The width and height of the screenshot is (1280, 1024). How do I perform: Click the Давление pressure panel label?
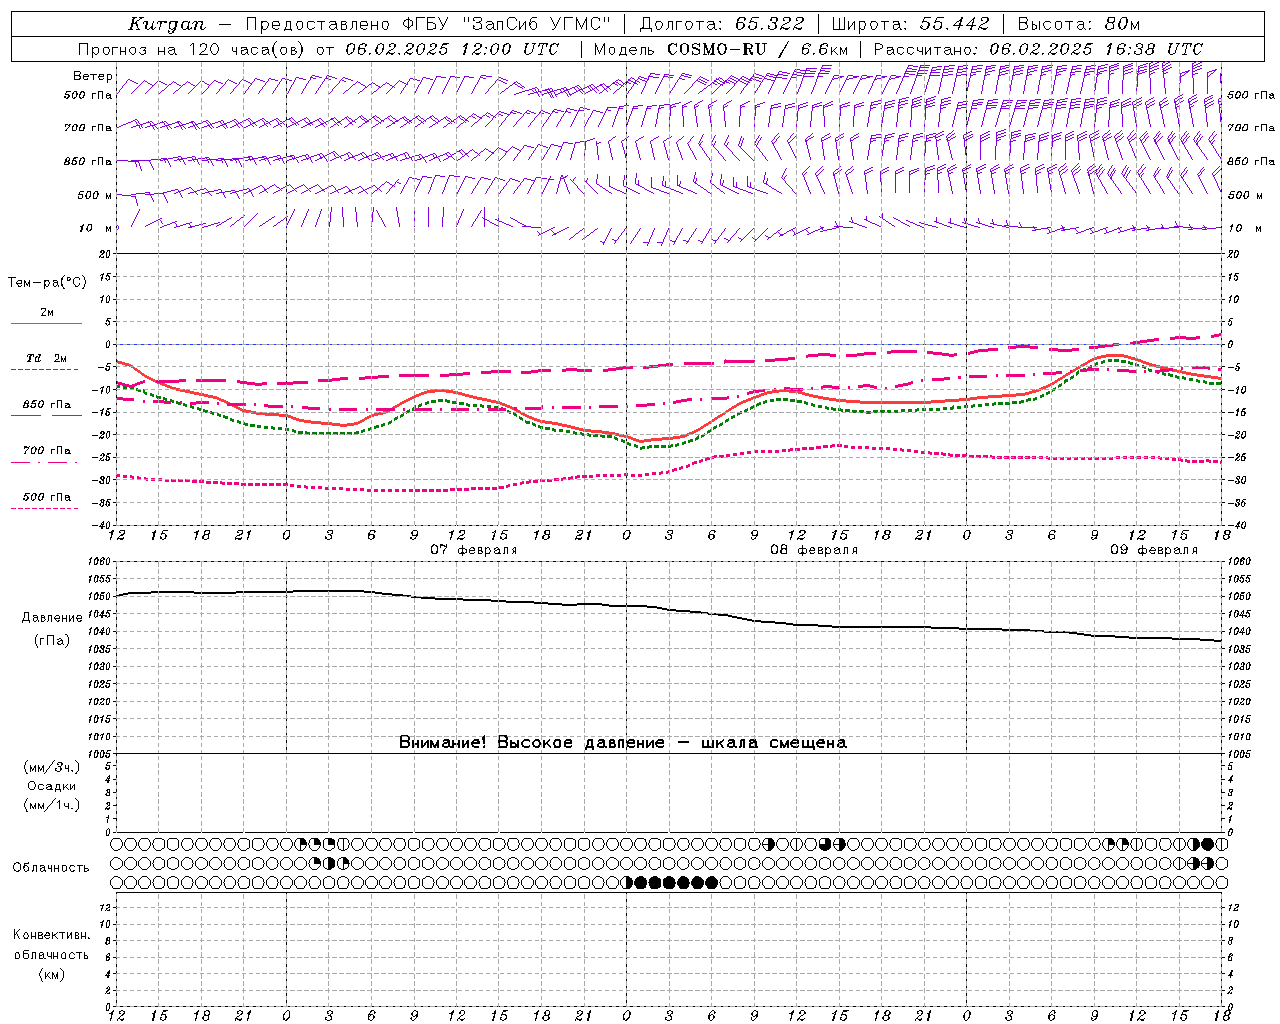52,618
